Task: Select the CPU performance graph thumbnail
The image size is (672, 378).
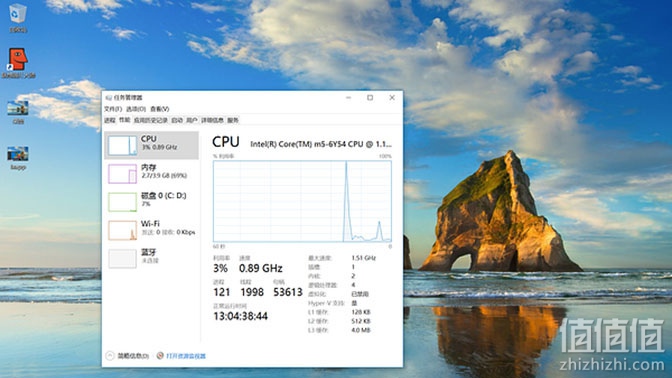Action: pos(123,146)
